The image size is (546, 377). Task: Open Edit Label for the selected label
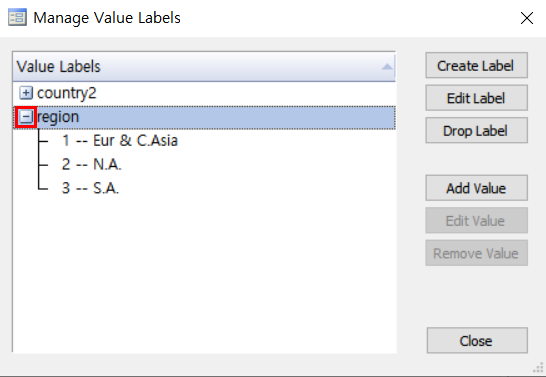coord(476,98)
